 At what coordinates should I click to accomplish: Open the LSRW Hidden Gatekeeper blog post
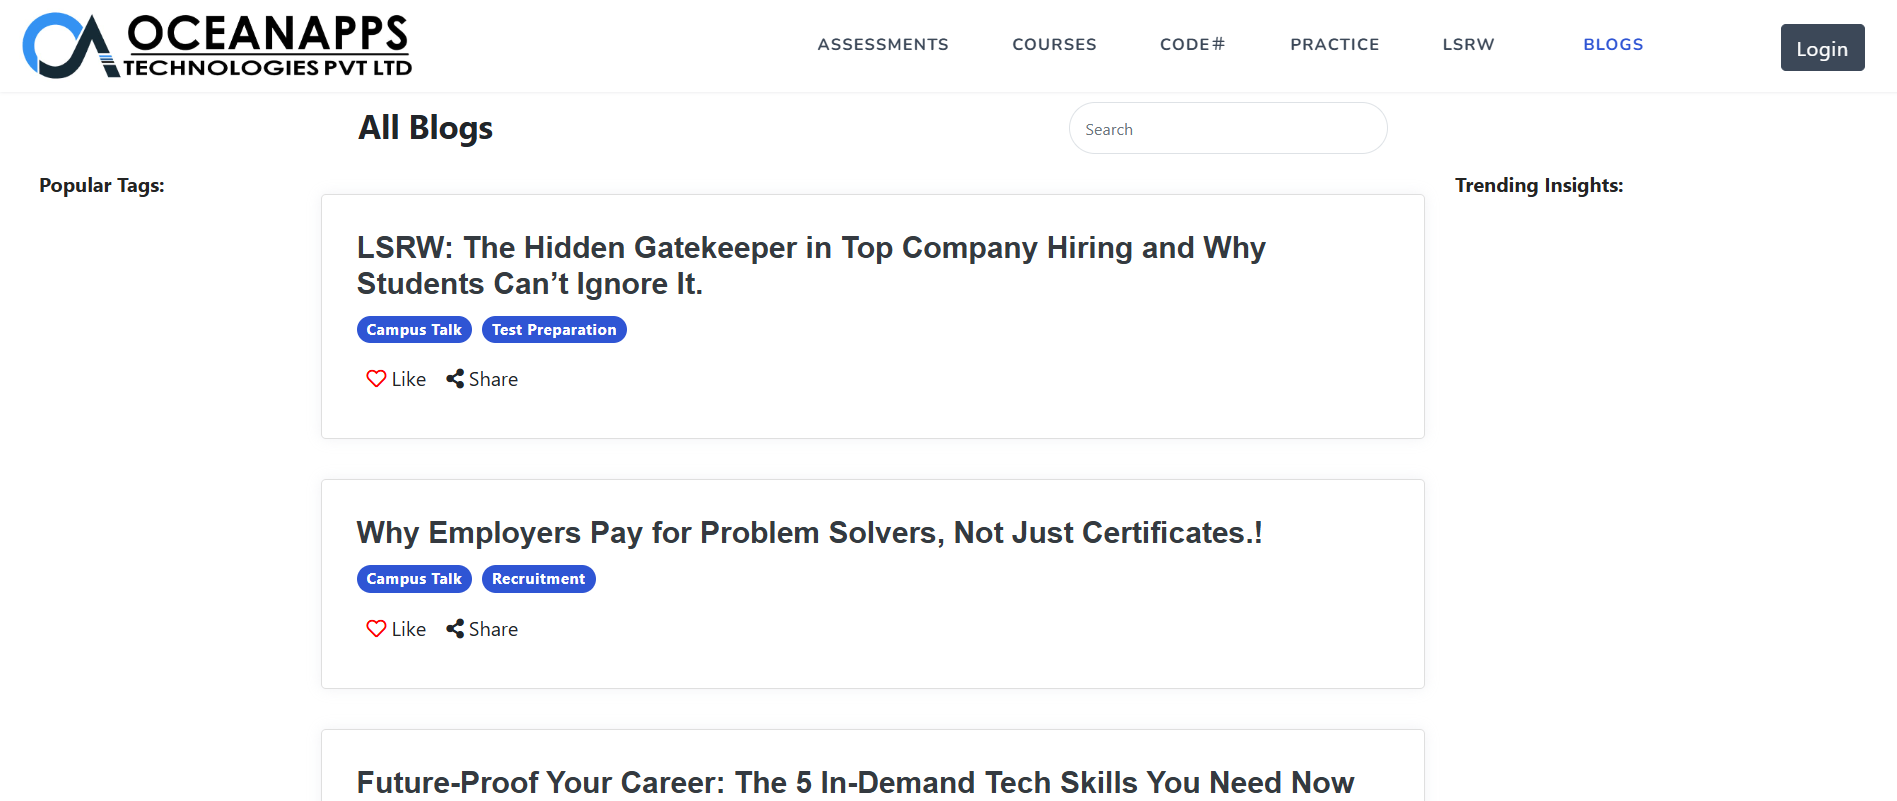coord(811,265)
